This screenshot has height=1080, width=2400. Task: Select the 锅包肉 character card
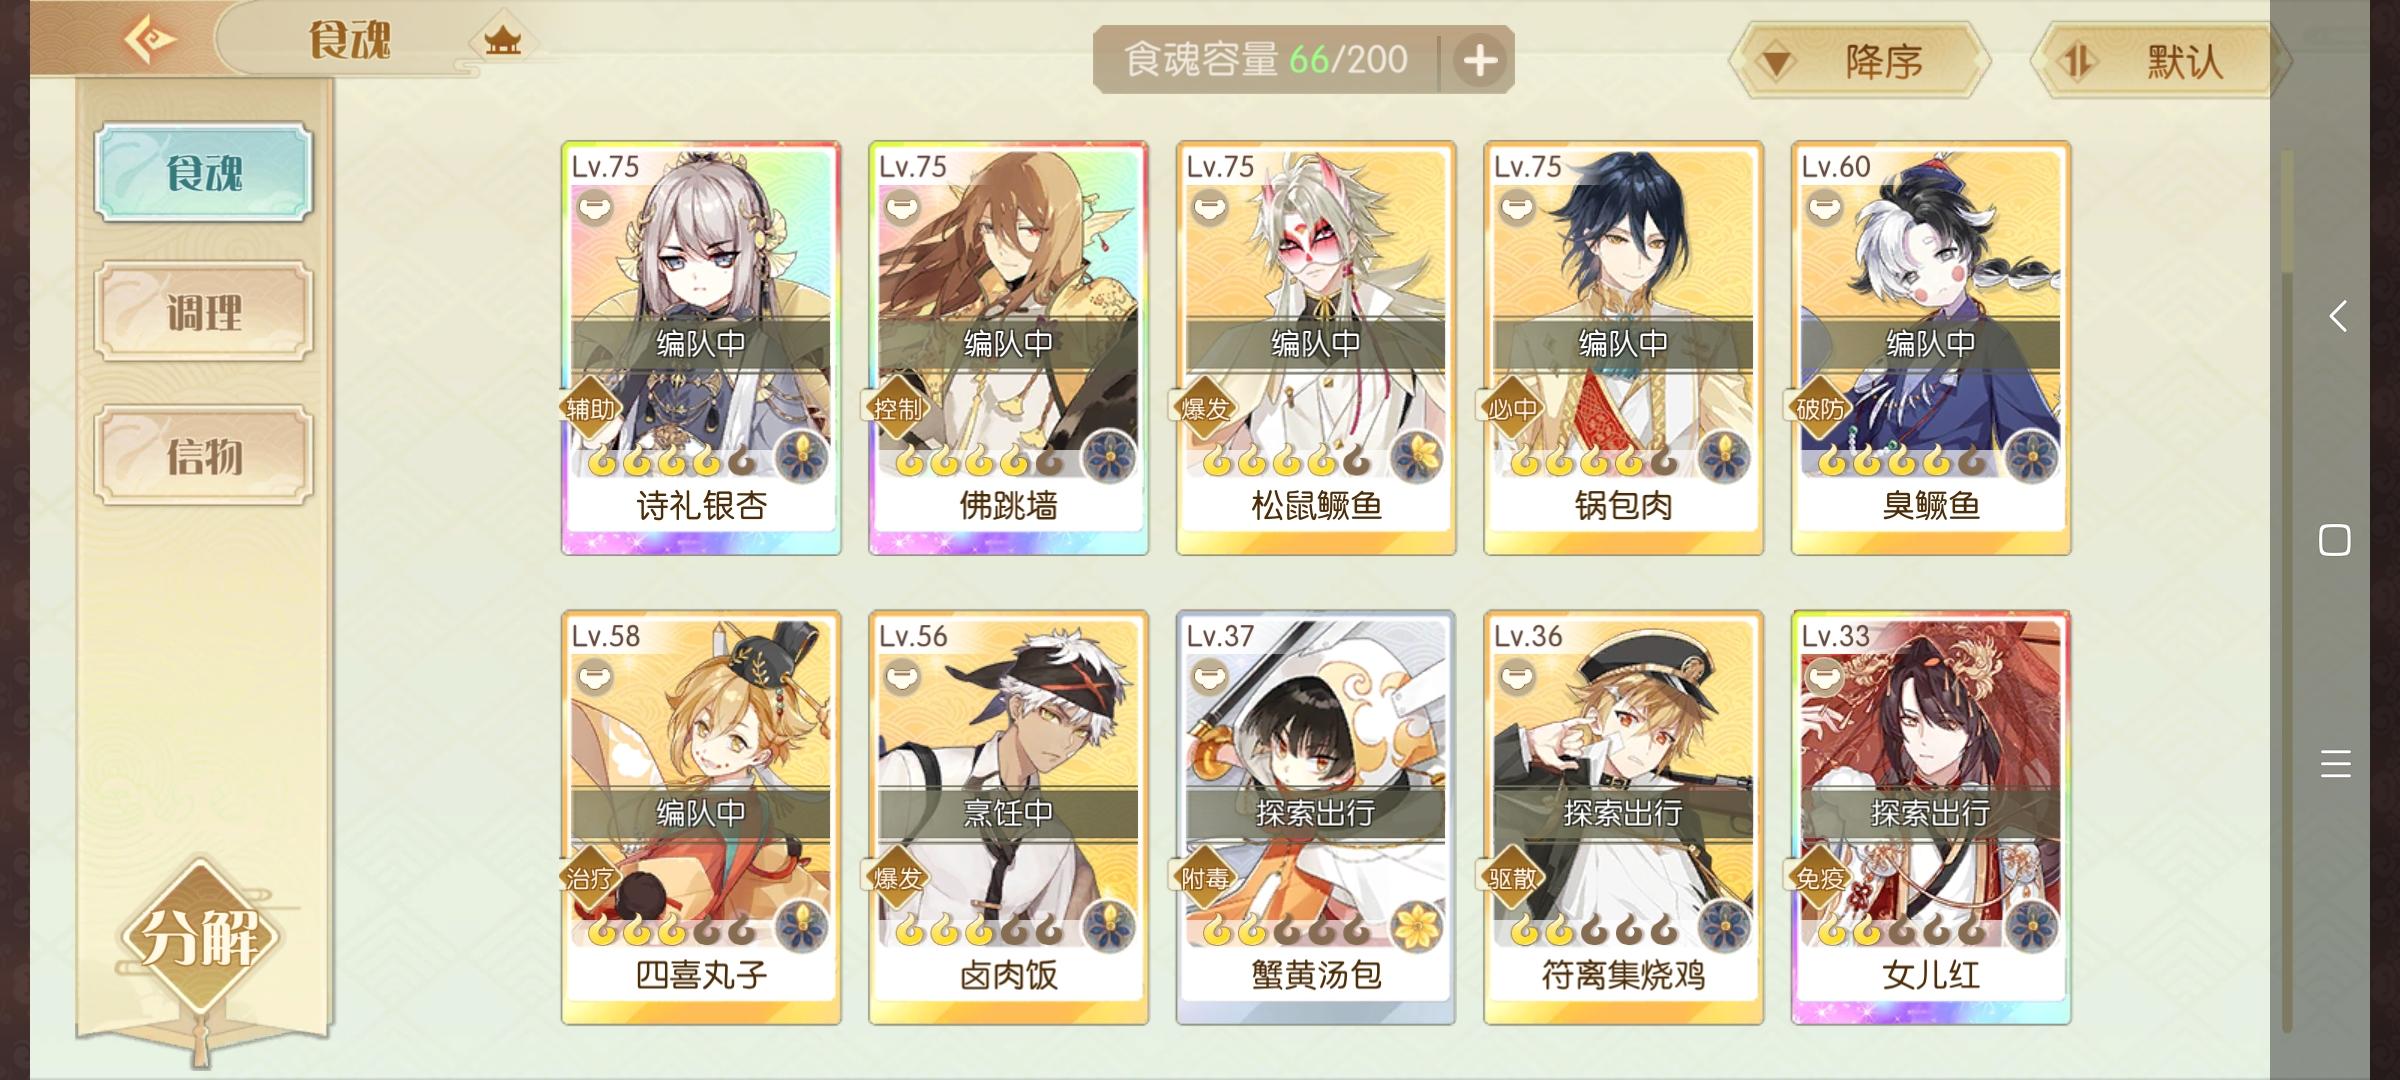pyautogui.click(x=1623, y=348)
